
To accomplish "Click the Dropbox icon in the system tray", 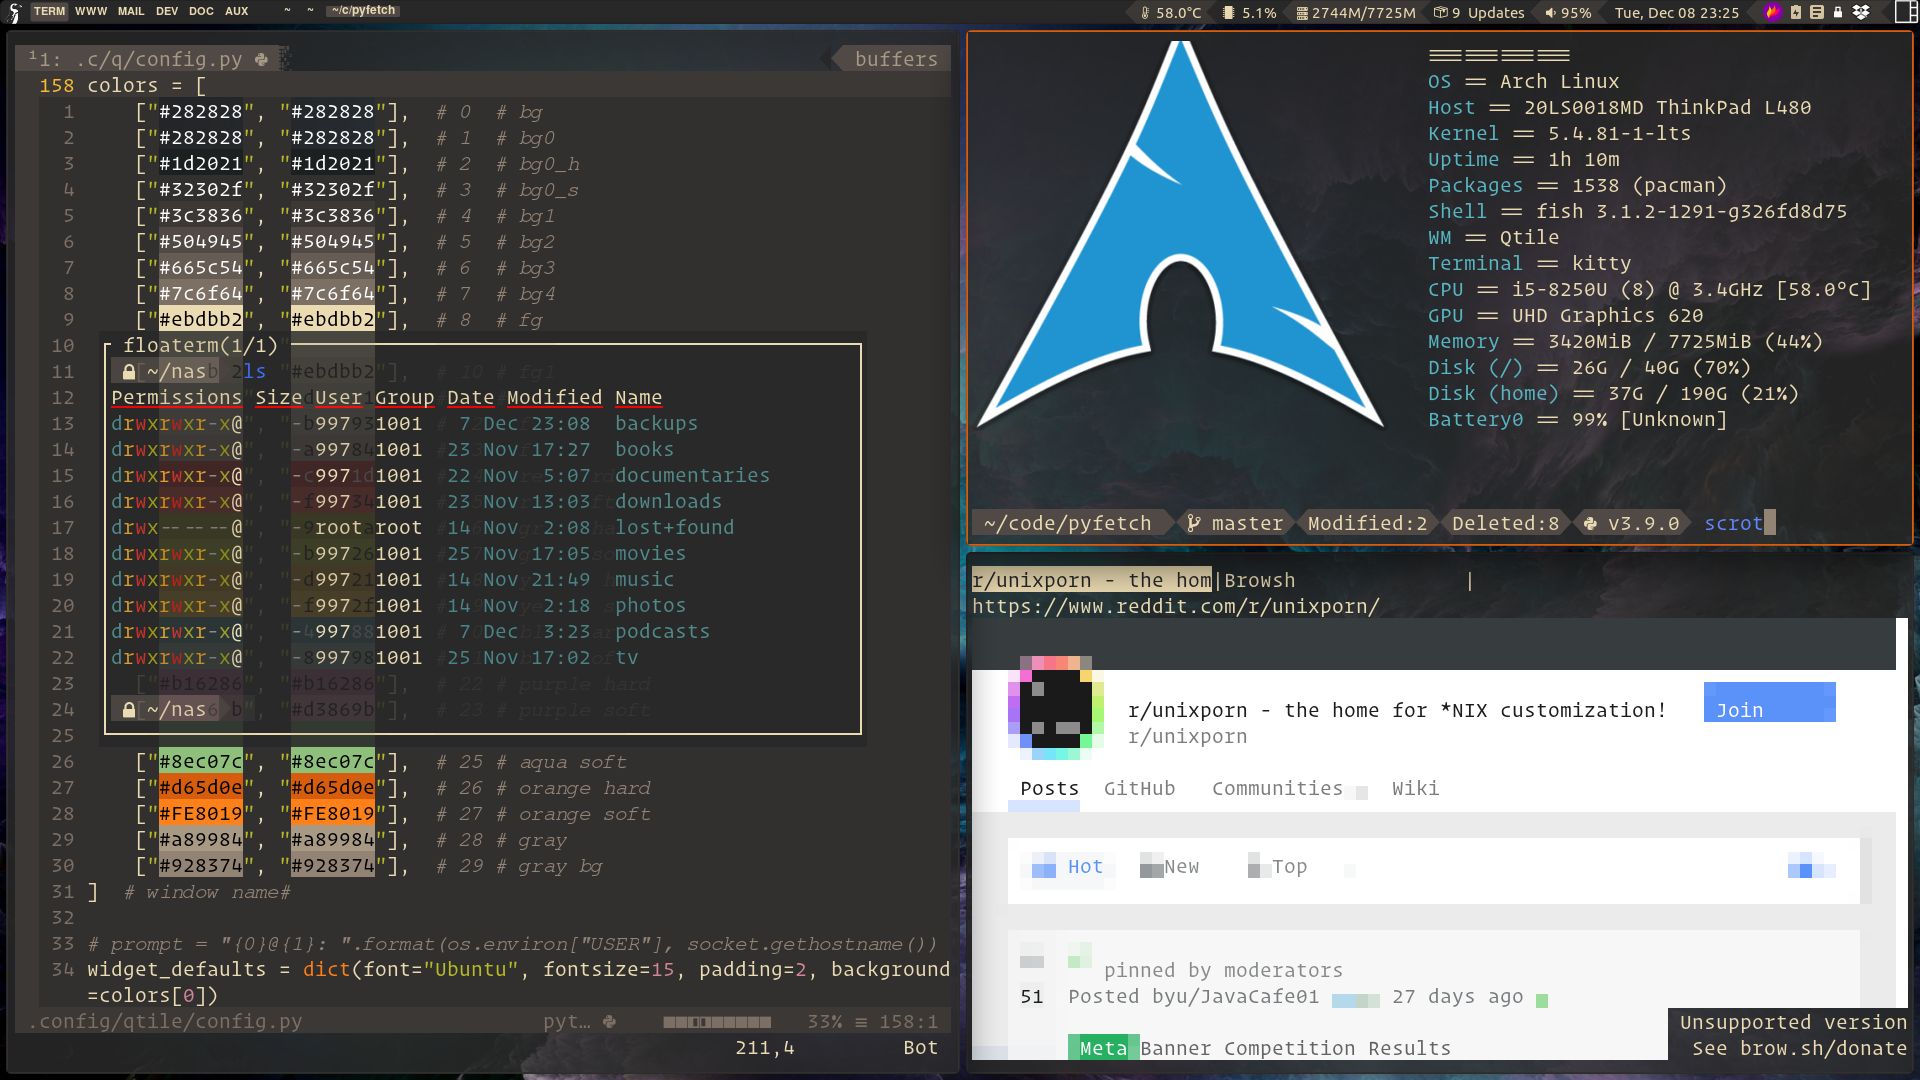I will tap(1862, 12).
